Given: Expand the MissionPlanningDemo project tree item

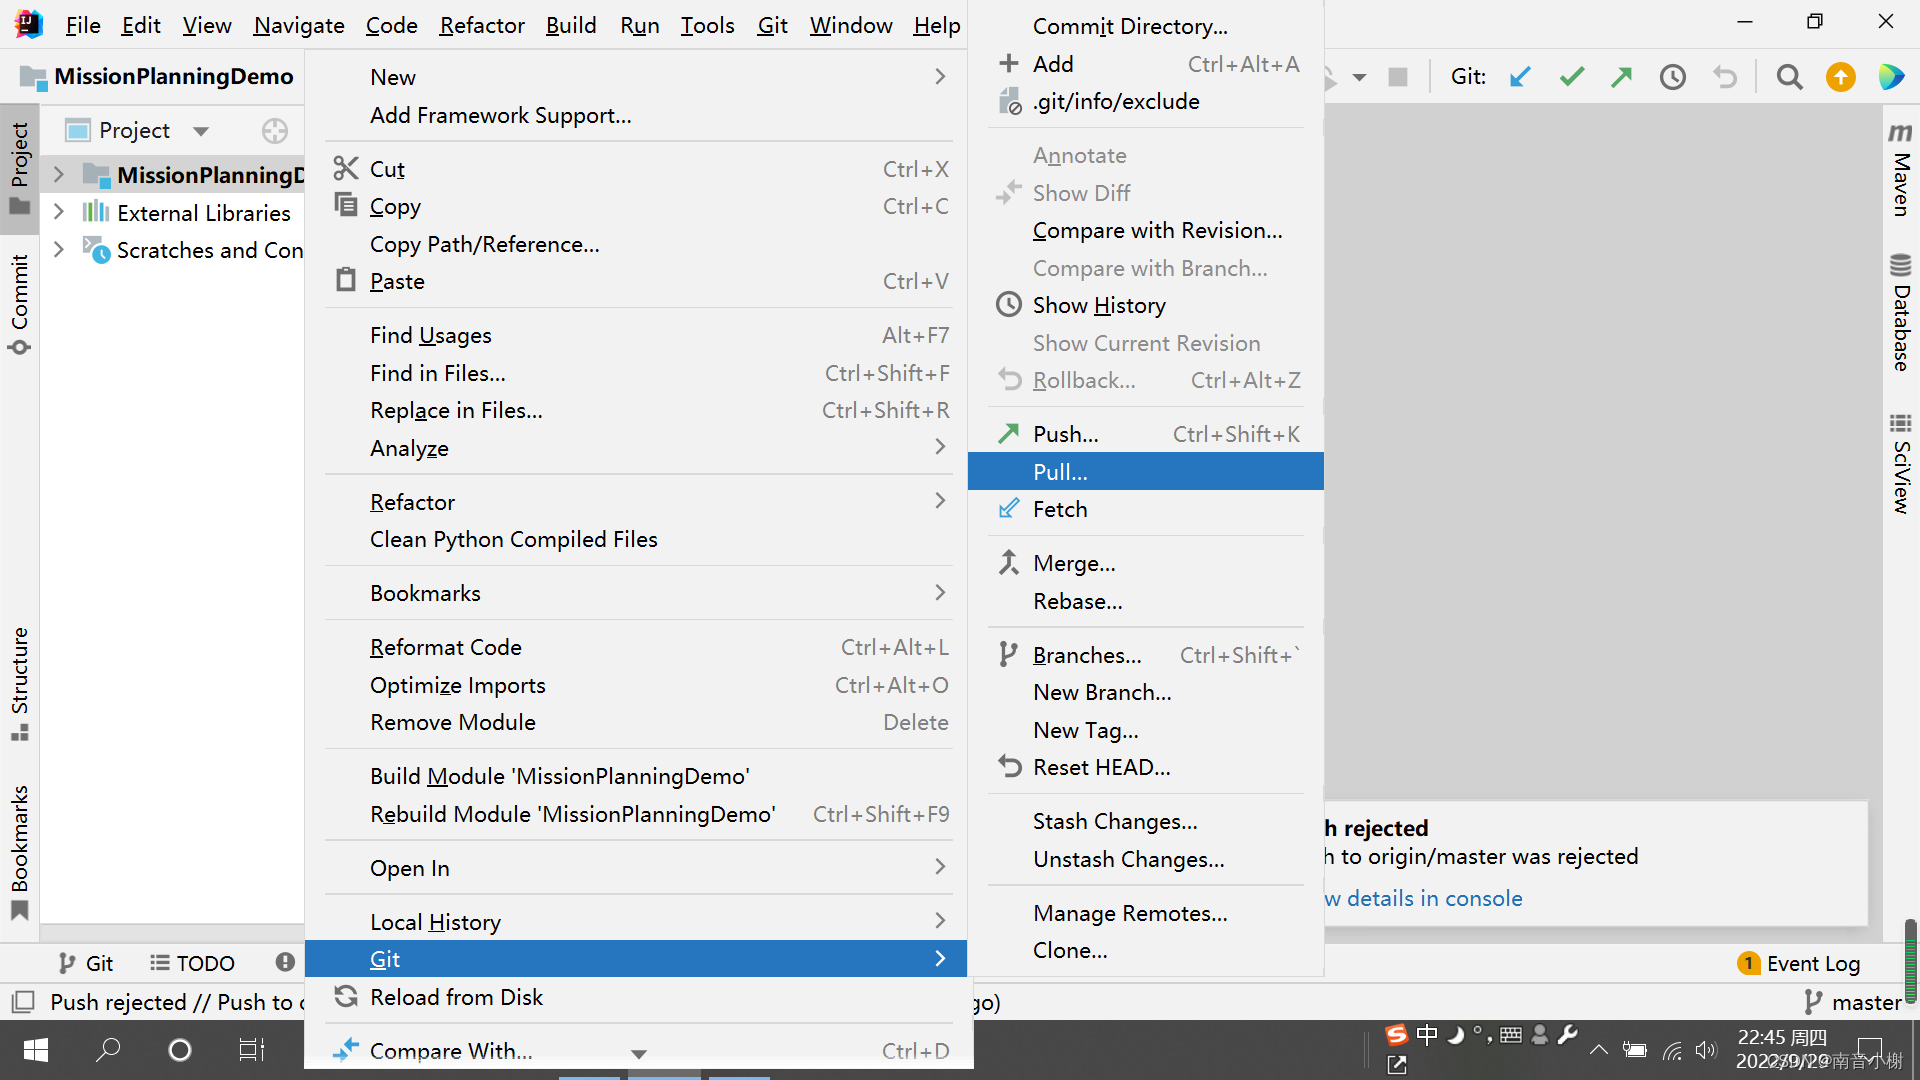Looking at the screenshot, I should point(59,174).
